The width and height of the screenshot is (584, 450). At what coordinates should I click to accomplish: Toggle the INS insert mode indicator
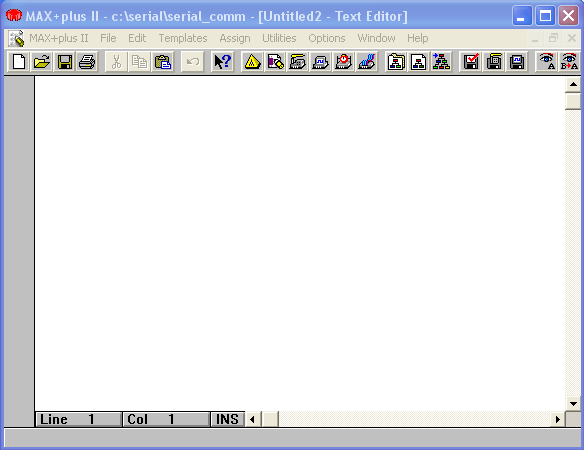[227, 419]
